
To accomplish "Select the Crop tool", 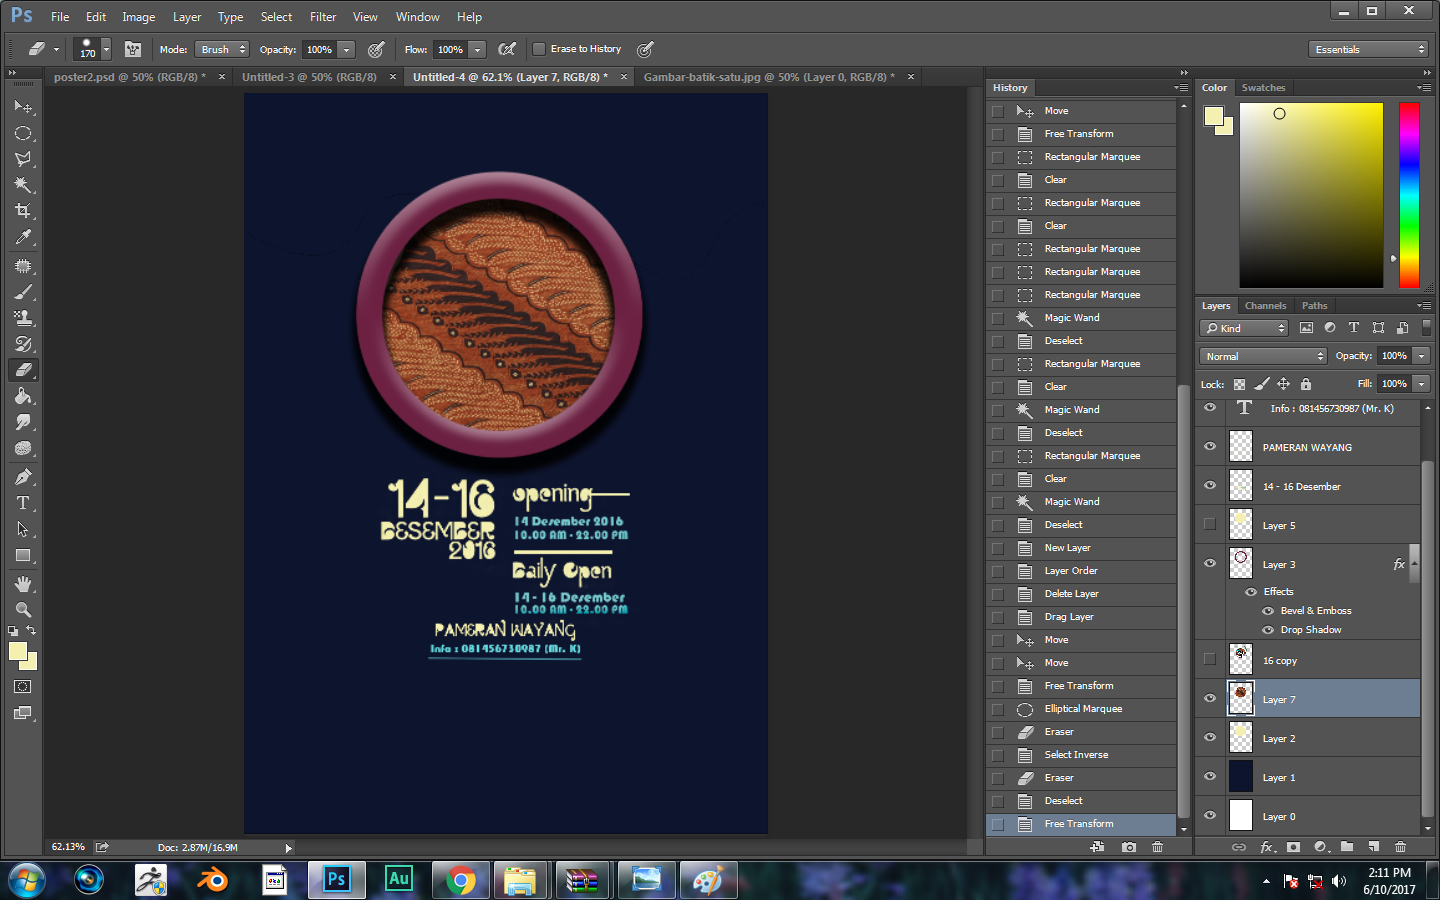I will click(x=24, y=210).
